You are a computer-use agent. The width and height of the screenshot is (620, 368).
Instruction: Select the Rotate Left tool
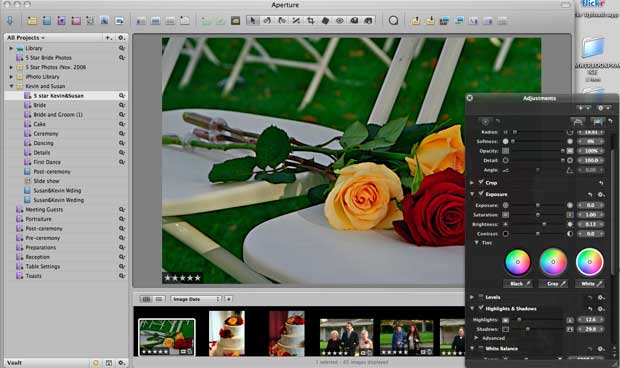click(267, 21)
